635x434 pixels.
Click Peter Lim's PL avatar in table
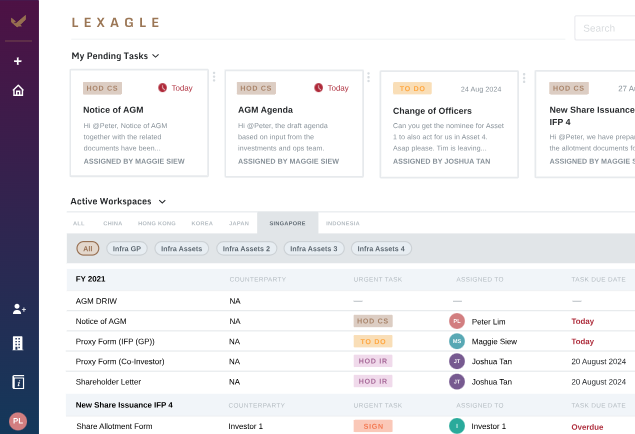(x=457, y=321)
